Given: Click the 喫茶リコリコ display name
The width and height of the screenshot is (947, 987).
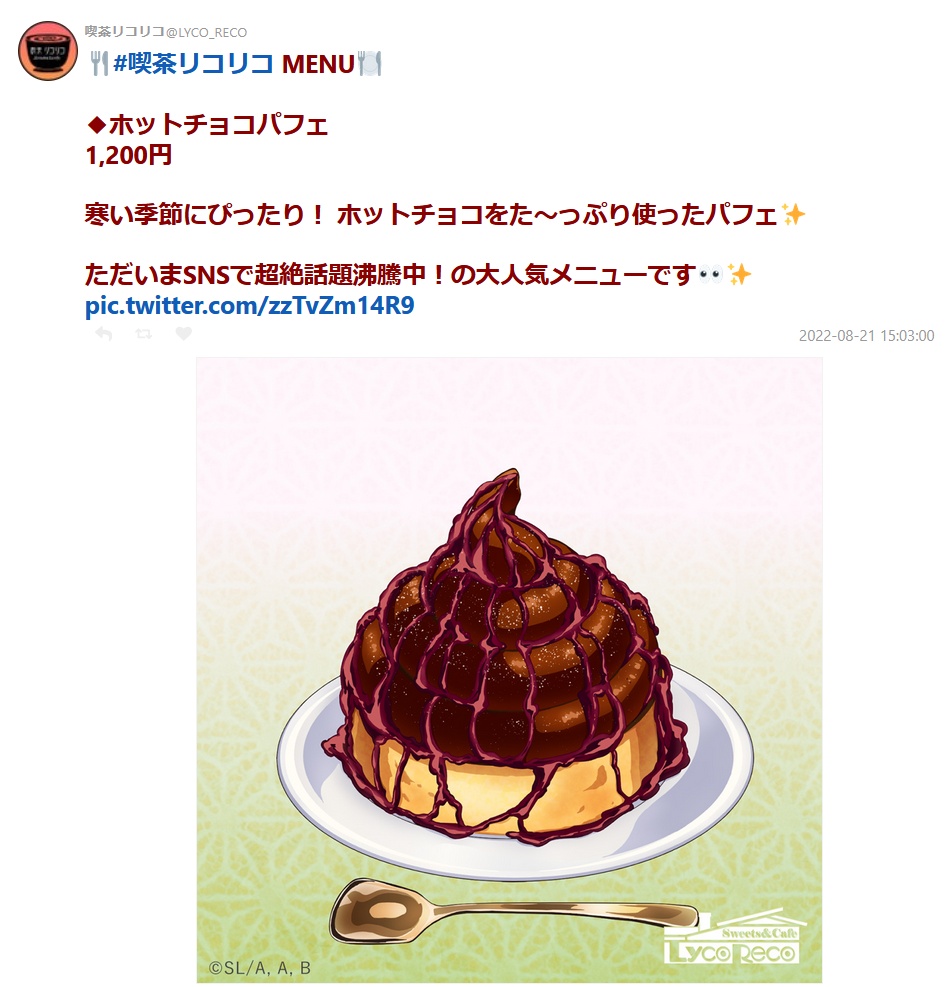Looking at the screenshot, I should [x=125, y=31].
